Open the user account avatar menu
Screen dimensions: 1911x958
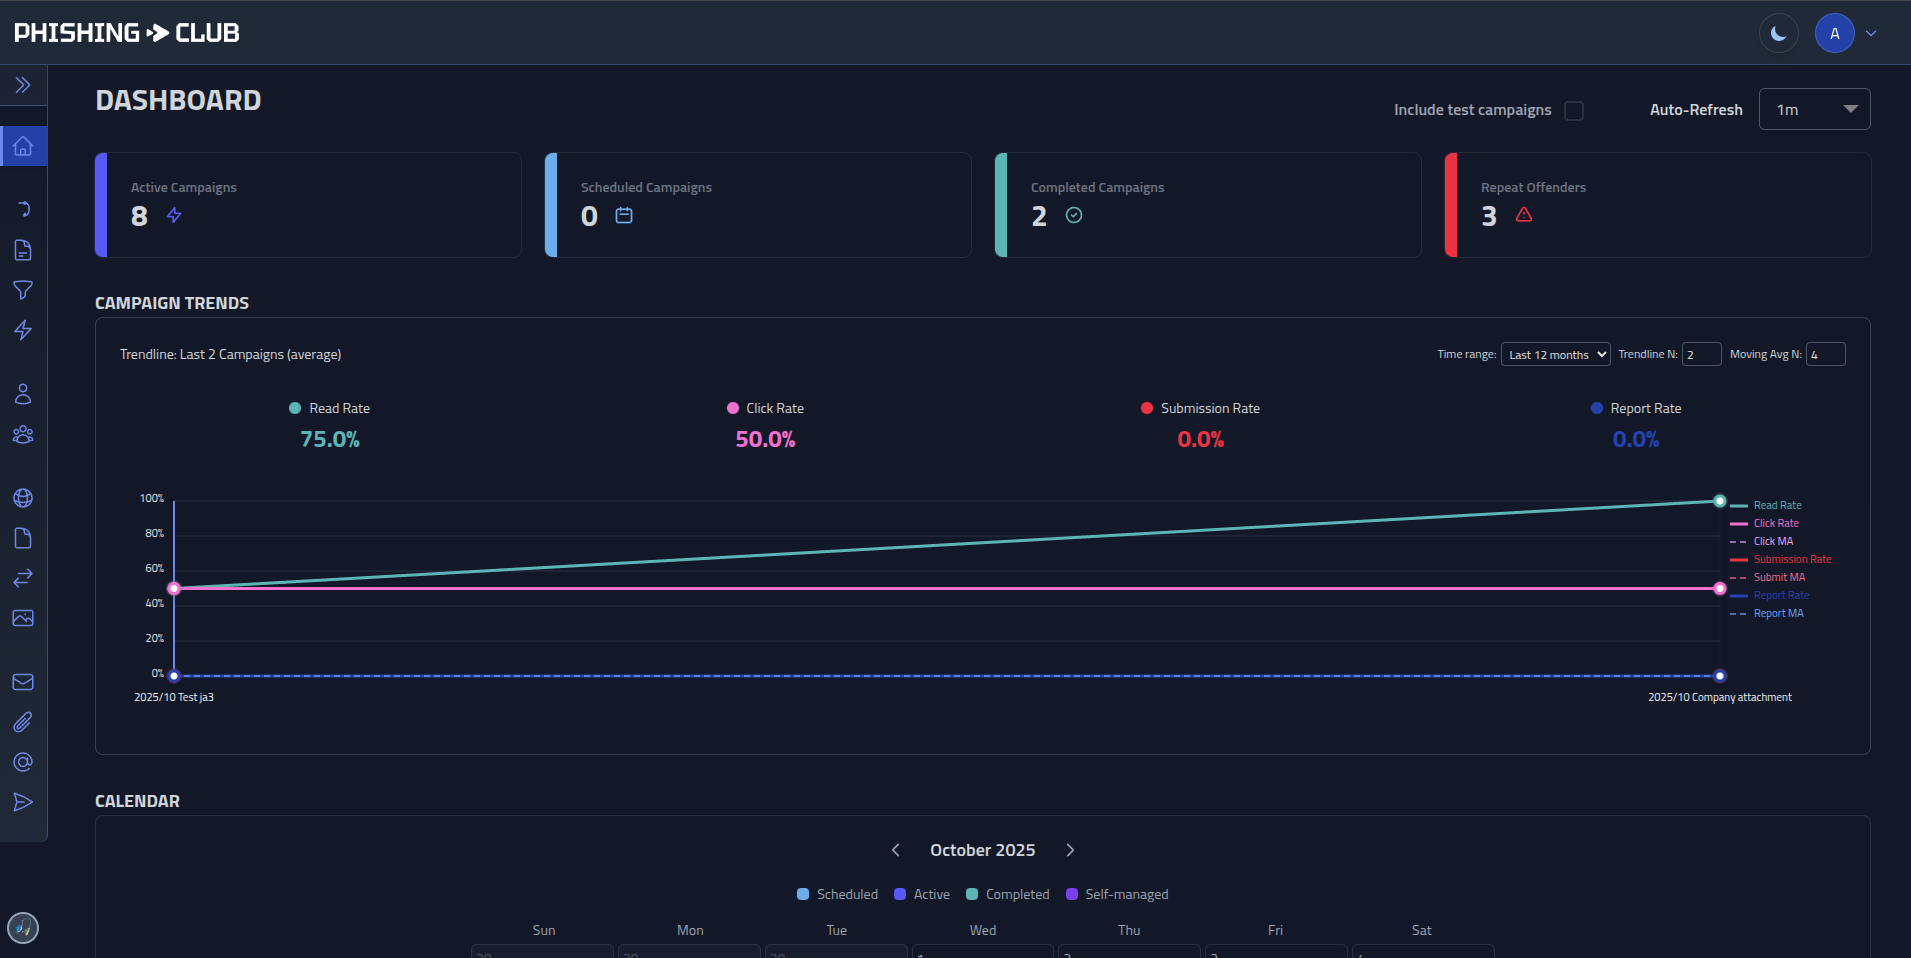tap(1834, 32)
